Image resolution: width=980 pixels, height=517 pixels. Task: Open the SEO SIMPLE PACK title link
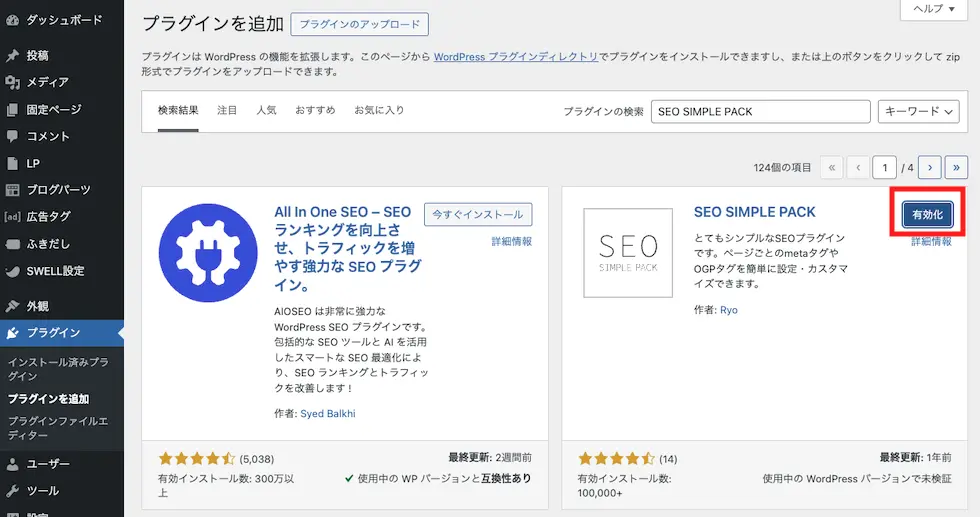[x=754, y=212]
